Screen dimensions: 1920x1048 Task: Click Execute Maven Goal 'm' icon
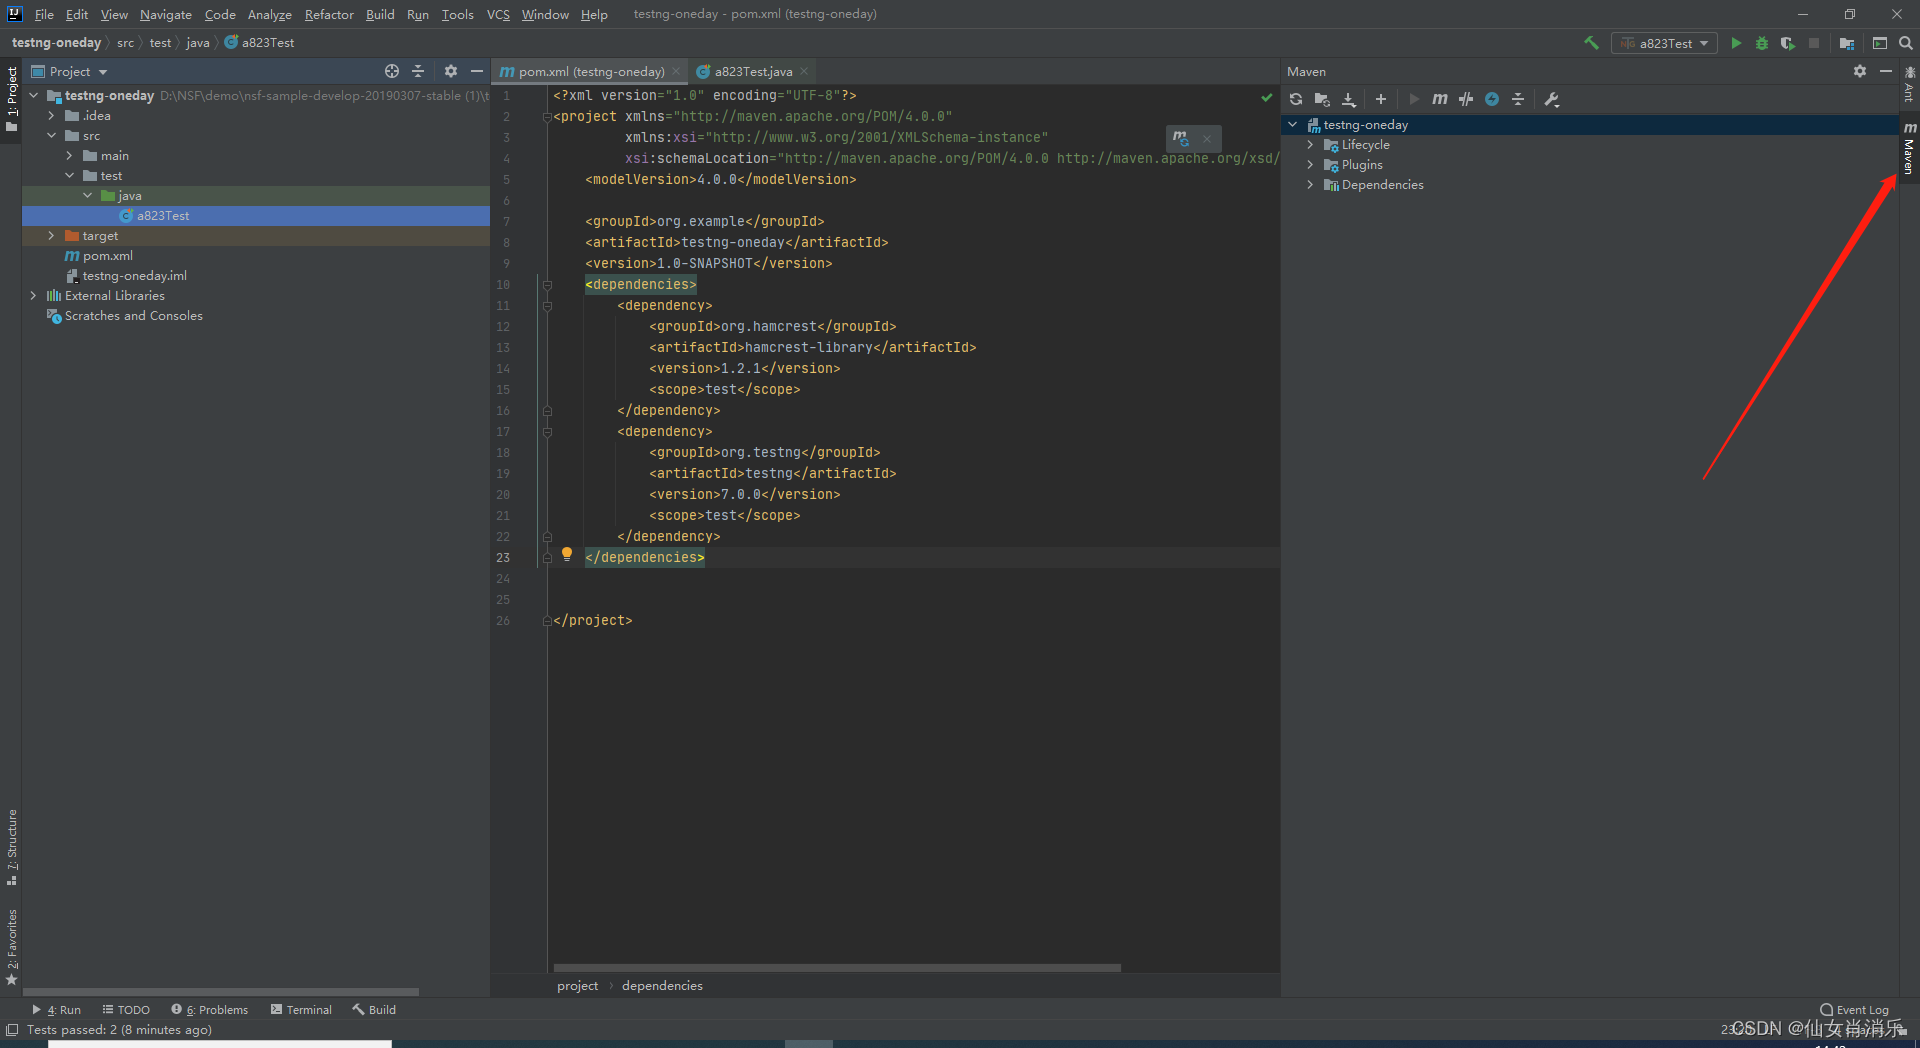pyautogui.click(x=1440, y=99)
